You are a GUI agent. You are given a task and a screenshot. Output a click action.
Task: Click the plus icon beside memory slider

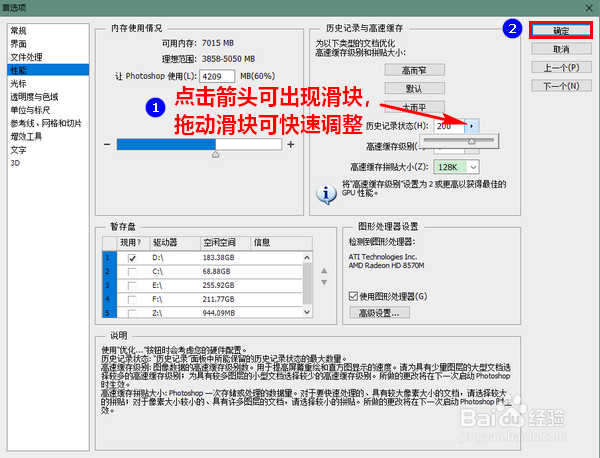[291, 144]
